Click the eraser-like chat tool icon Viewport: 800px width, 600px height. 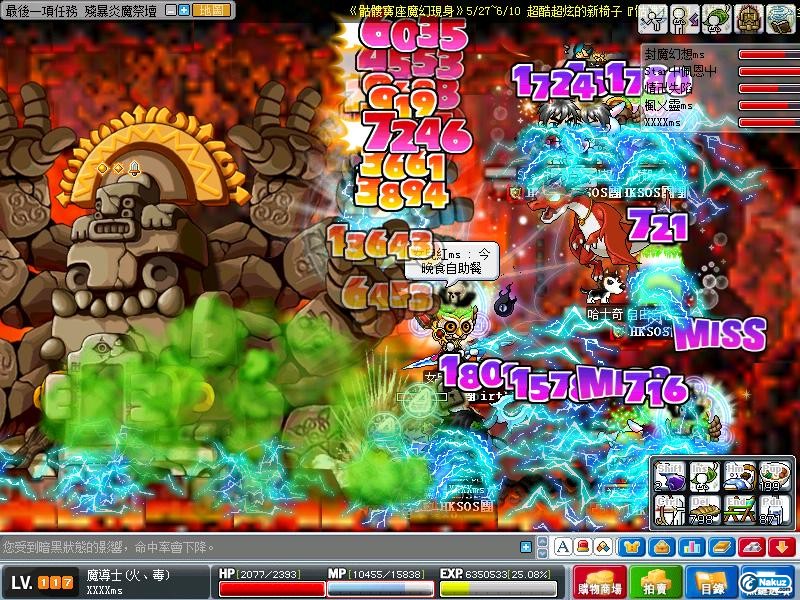[603, 547]
